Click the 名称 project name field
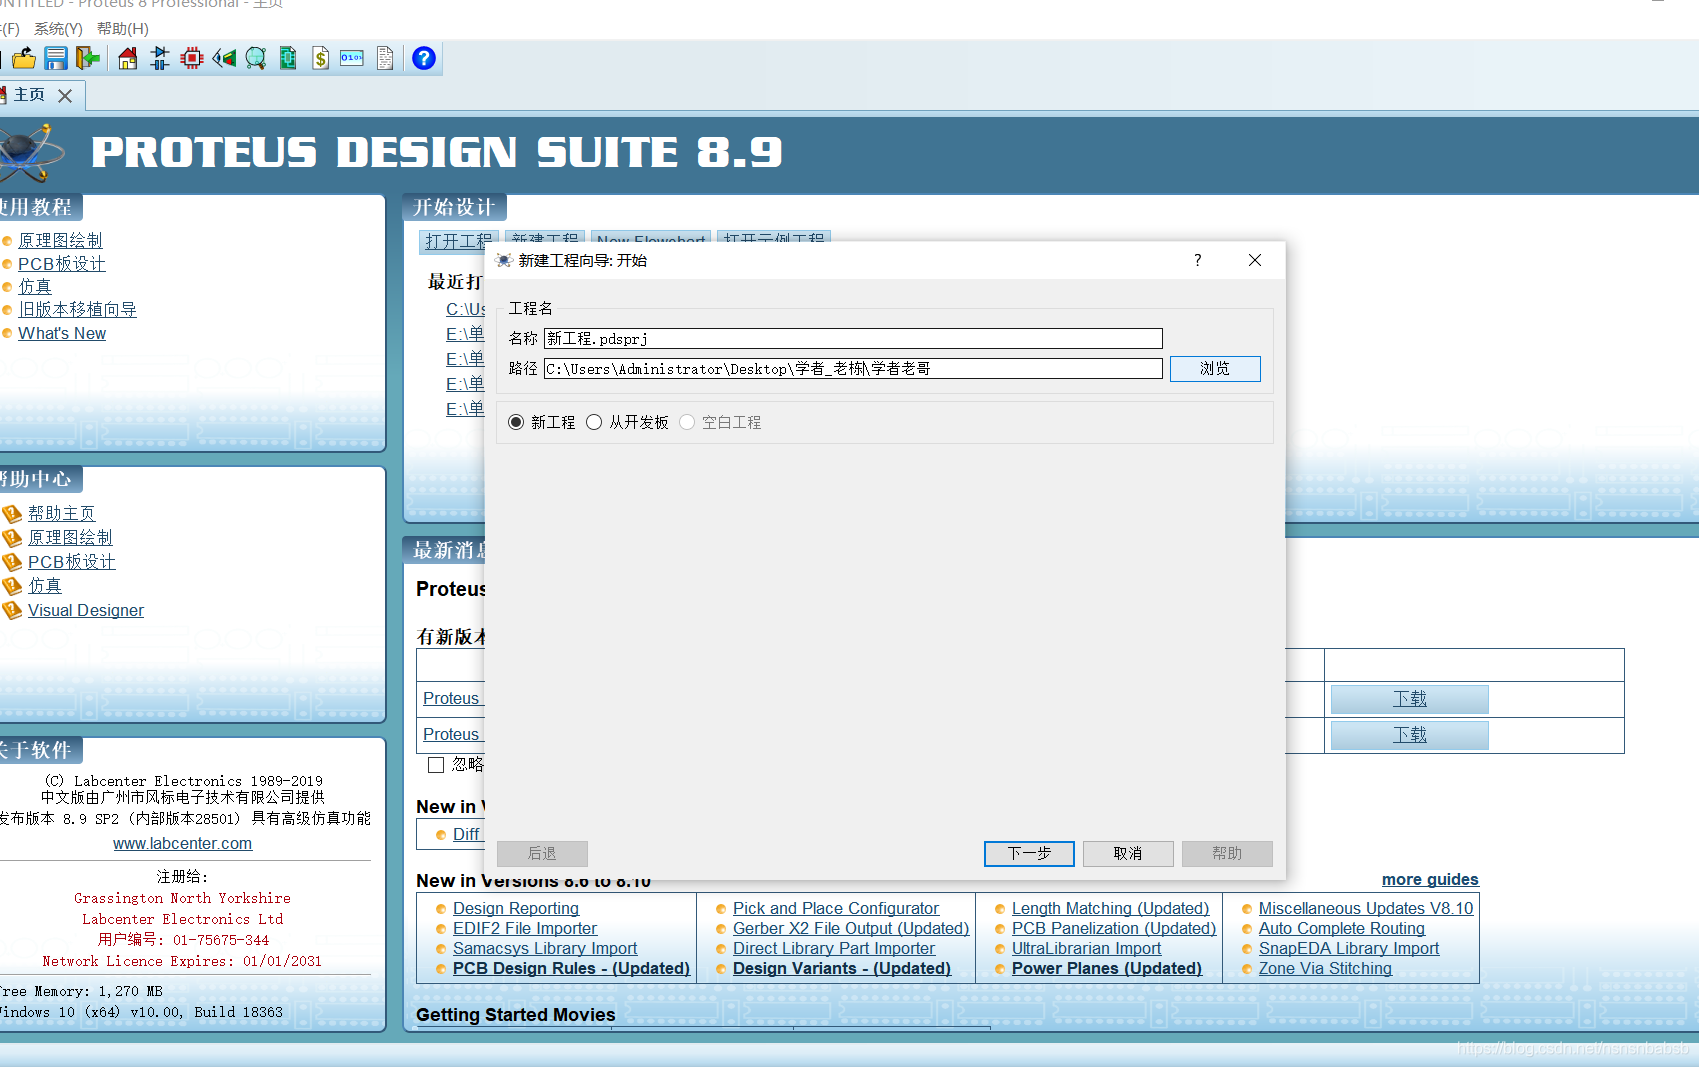1699x1067 pixels. pyautogui.click(x=853, y=339)
